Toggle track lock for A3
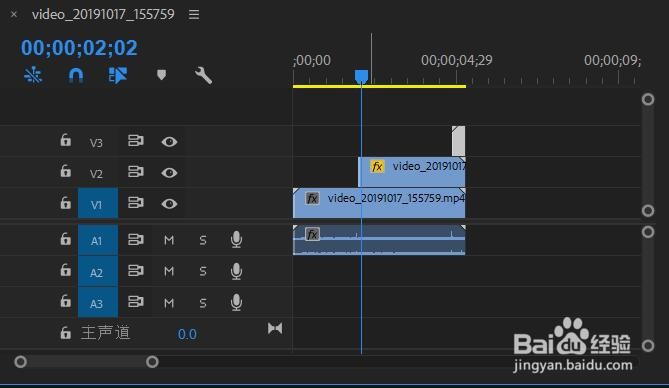The width and height of the screenshot is (669, 388). (x=65, y=301)
